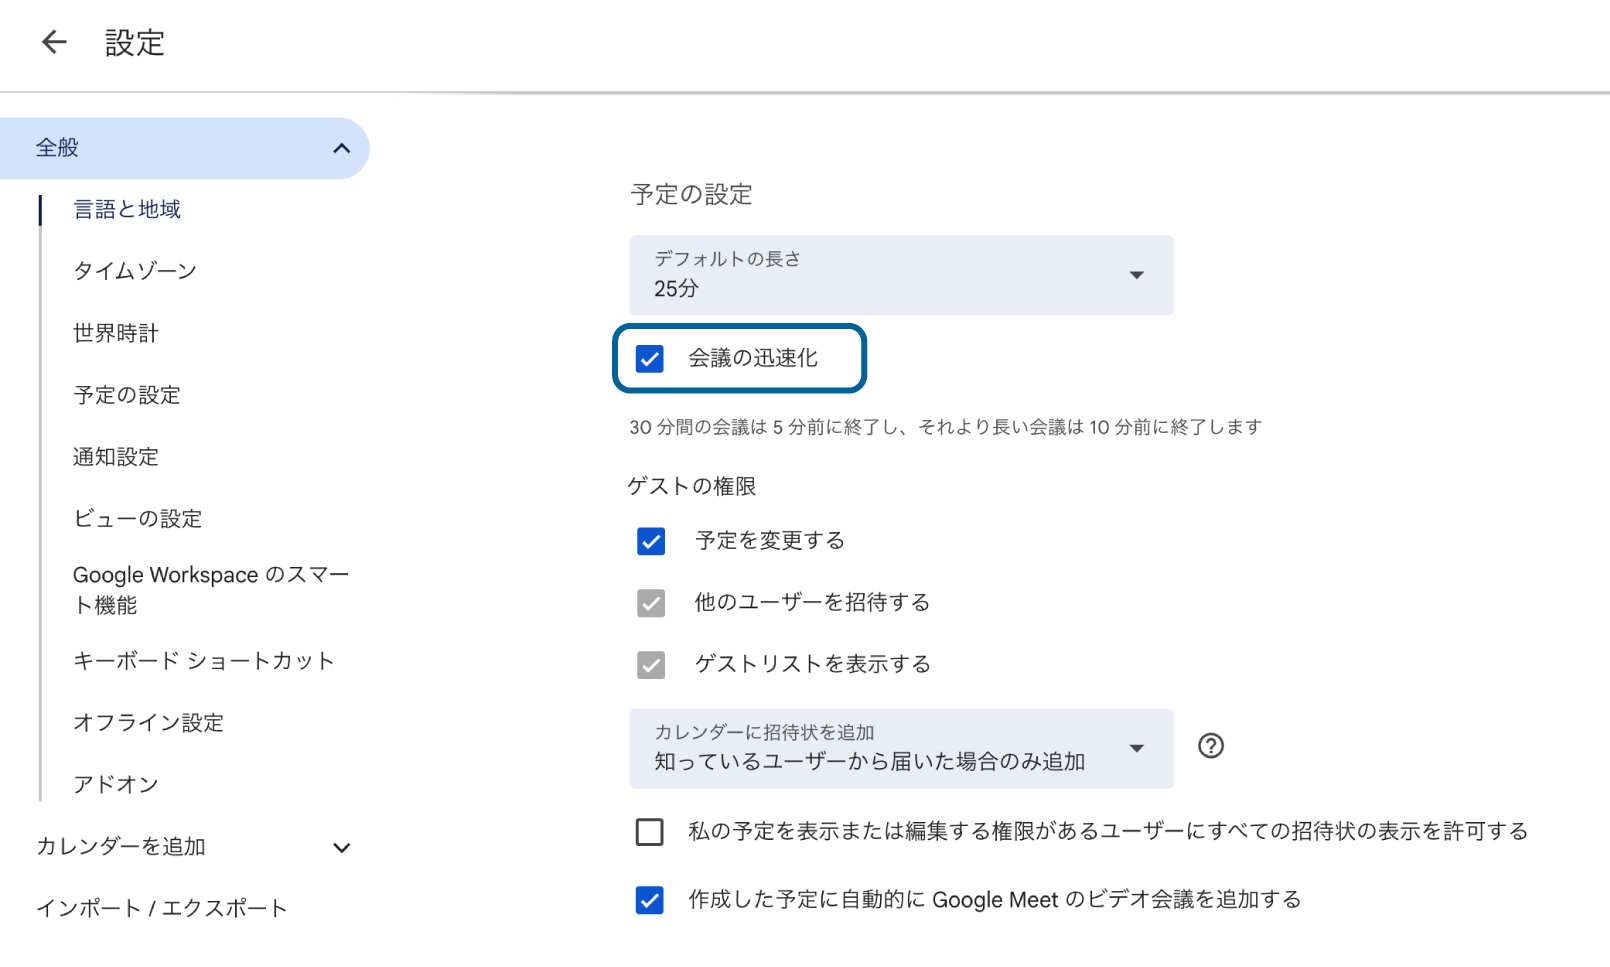Go to タイムゾーン settings
Viewport: 1610px width, 967px height.
(x=135, y=271)
